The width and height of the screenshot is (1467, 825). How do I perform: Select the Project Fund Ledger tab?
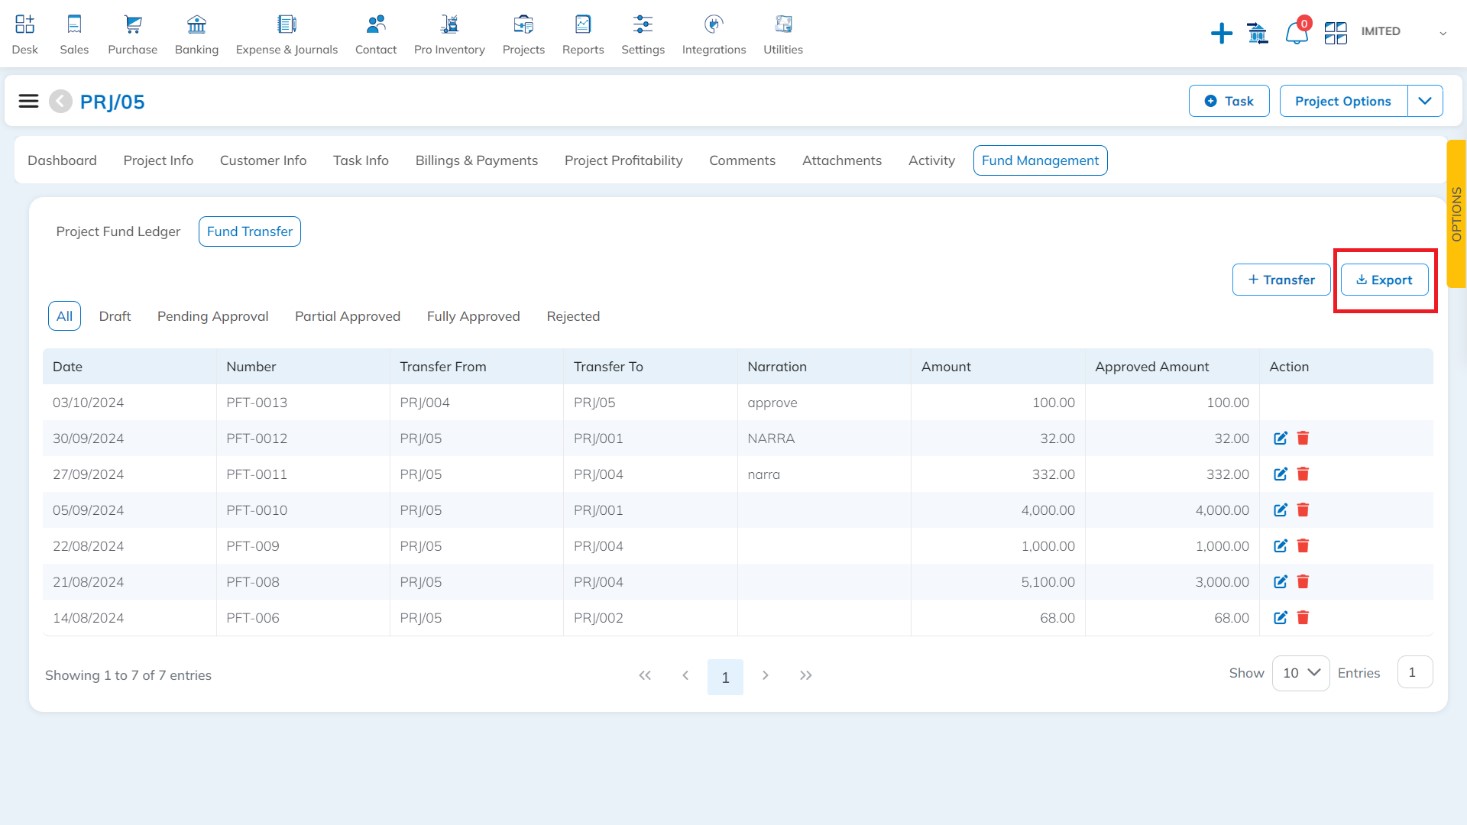[x=118, y=231]
